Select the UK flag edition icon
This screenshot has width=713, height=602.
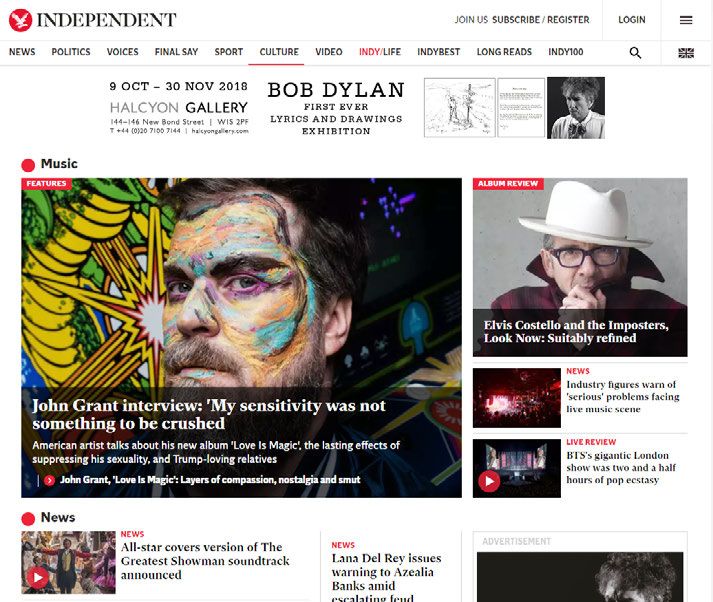tap(686, 53)
